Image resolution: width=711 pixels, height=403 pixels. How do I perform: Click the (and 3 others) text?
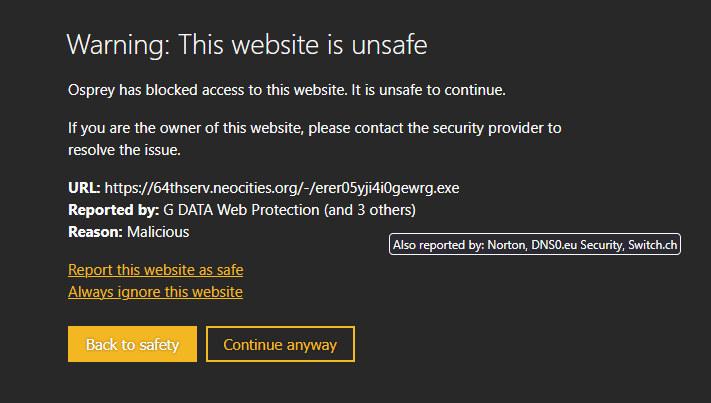[x=370, y=210]
